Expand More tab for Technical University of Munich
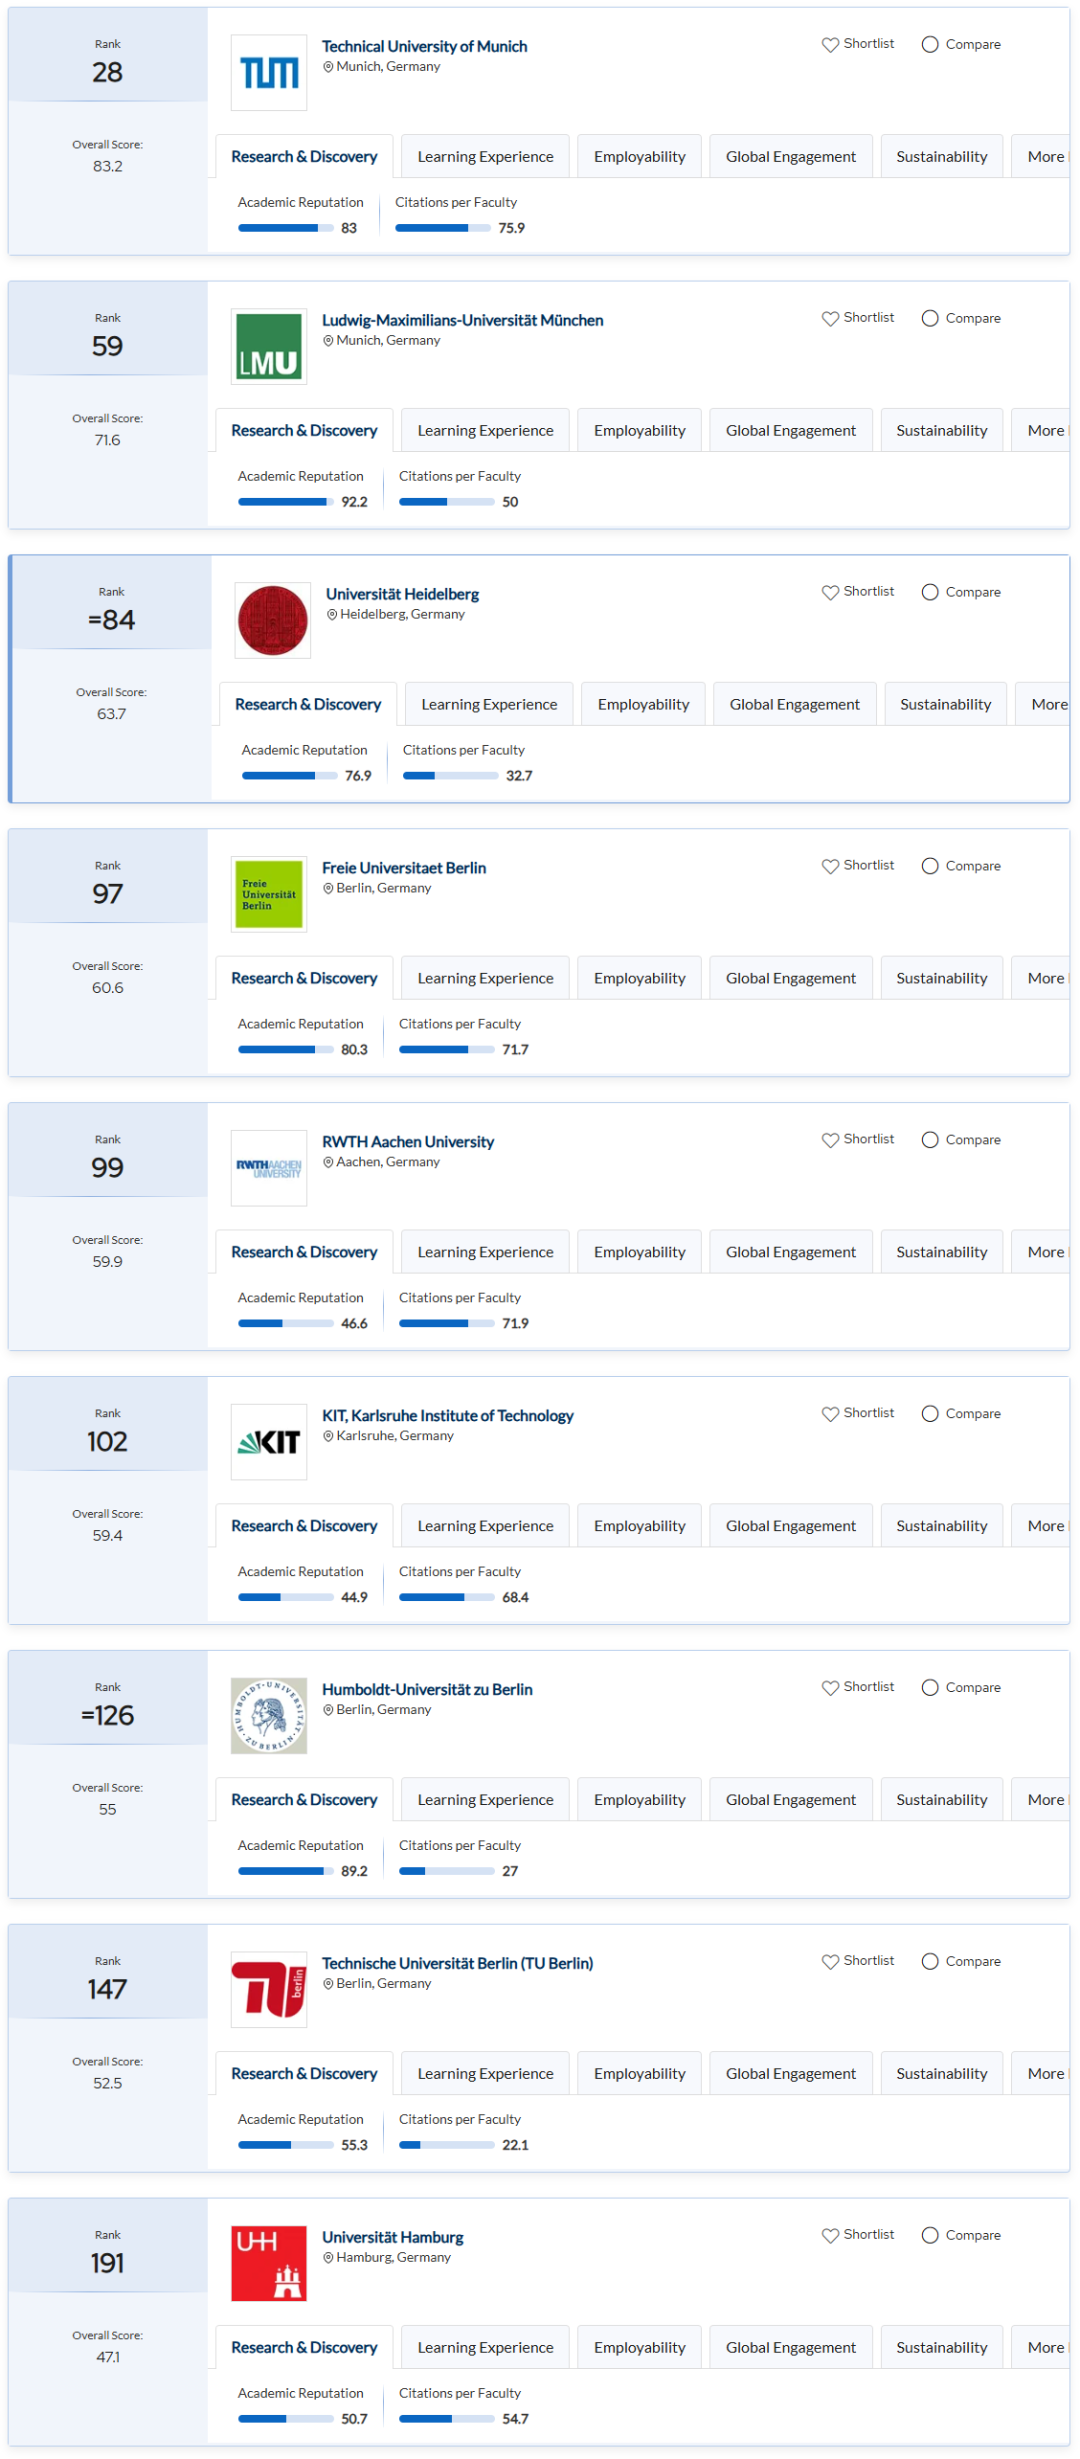 (x=1045, y=157)
